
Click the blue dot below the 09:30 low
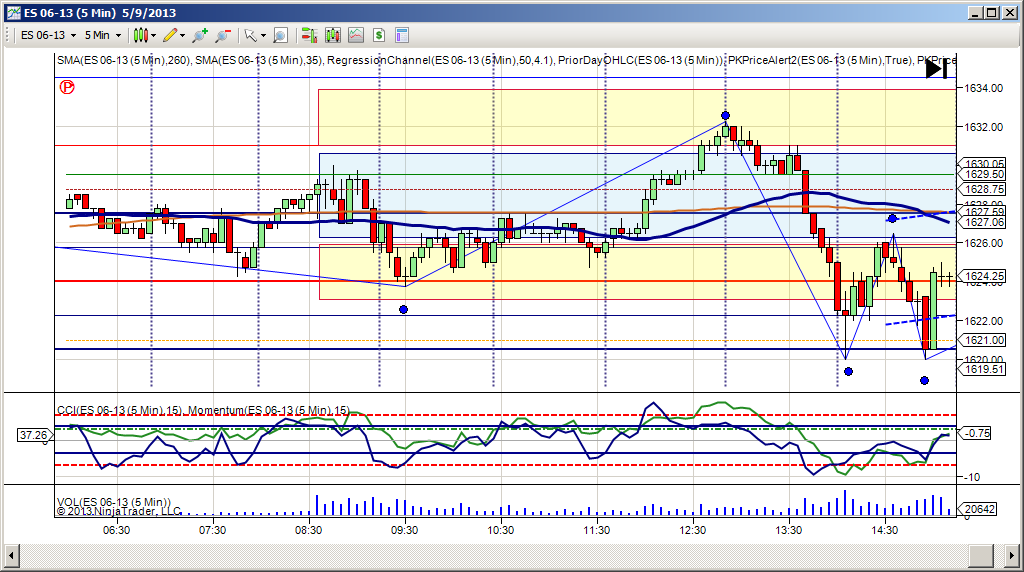[404, 310]
